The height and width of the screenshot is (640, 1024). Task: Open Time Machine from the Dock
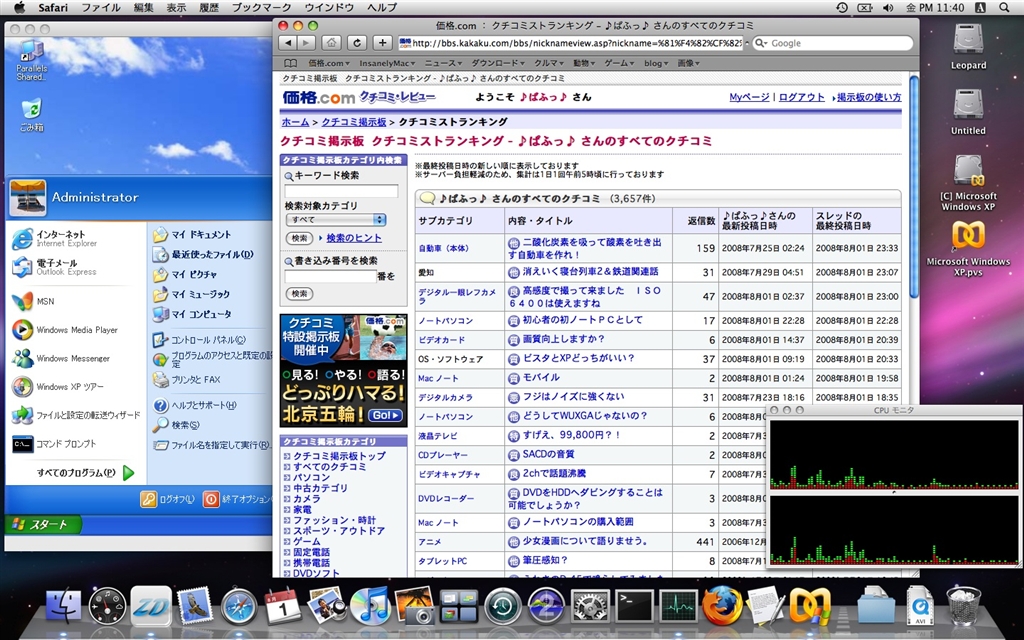[502, 606]
